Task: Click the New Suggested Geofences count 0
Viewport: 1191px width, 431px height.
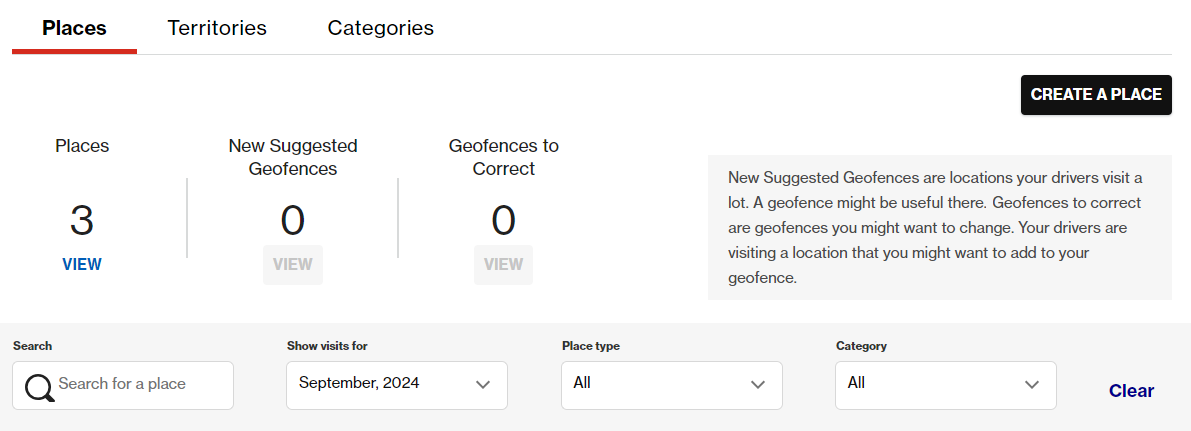Action: coord(292,220)
